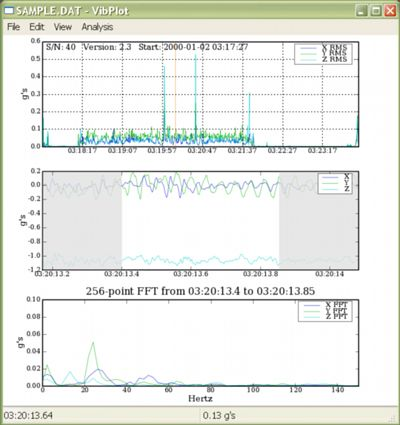Open the View menu
The width and height of the screenshot is (400, 425).
coord(63,27)
